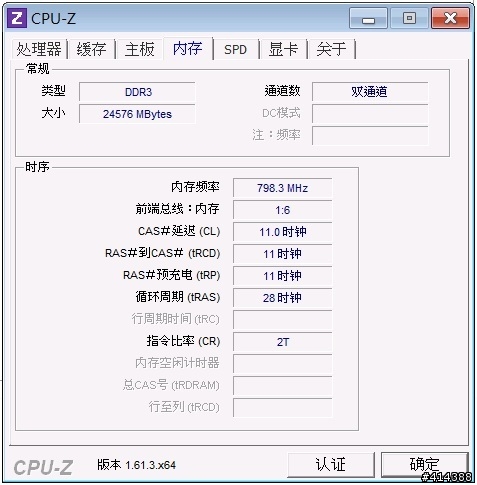477x485 pixels.
Task: Click the 循环周期 (tRAS) label
Action: [x=178, y=297]
